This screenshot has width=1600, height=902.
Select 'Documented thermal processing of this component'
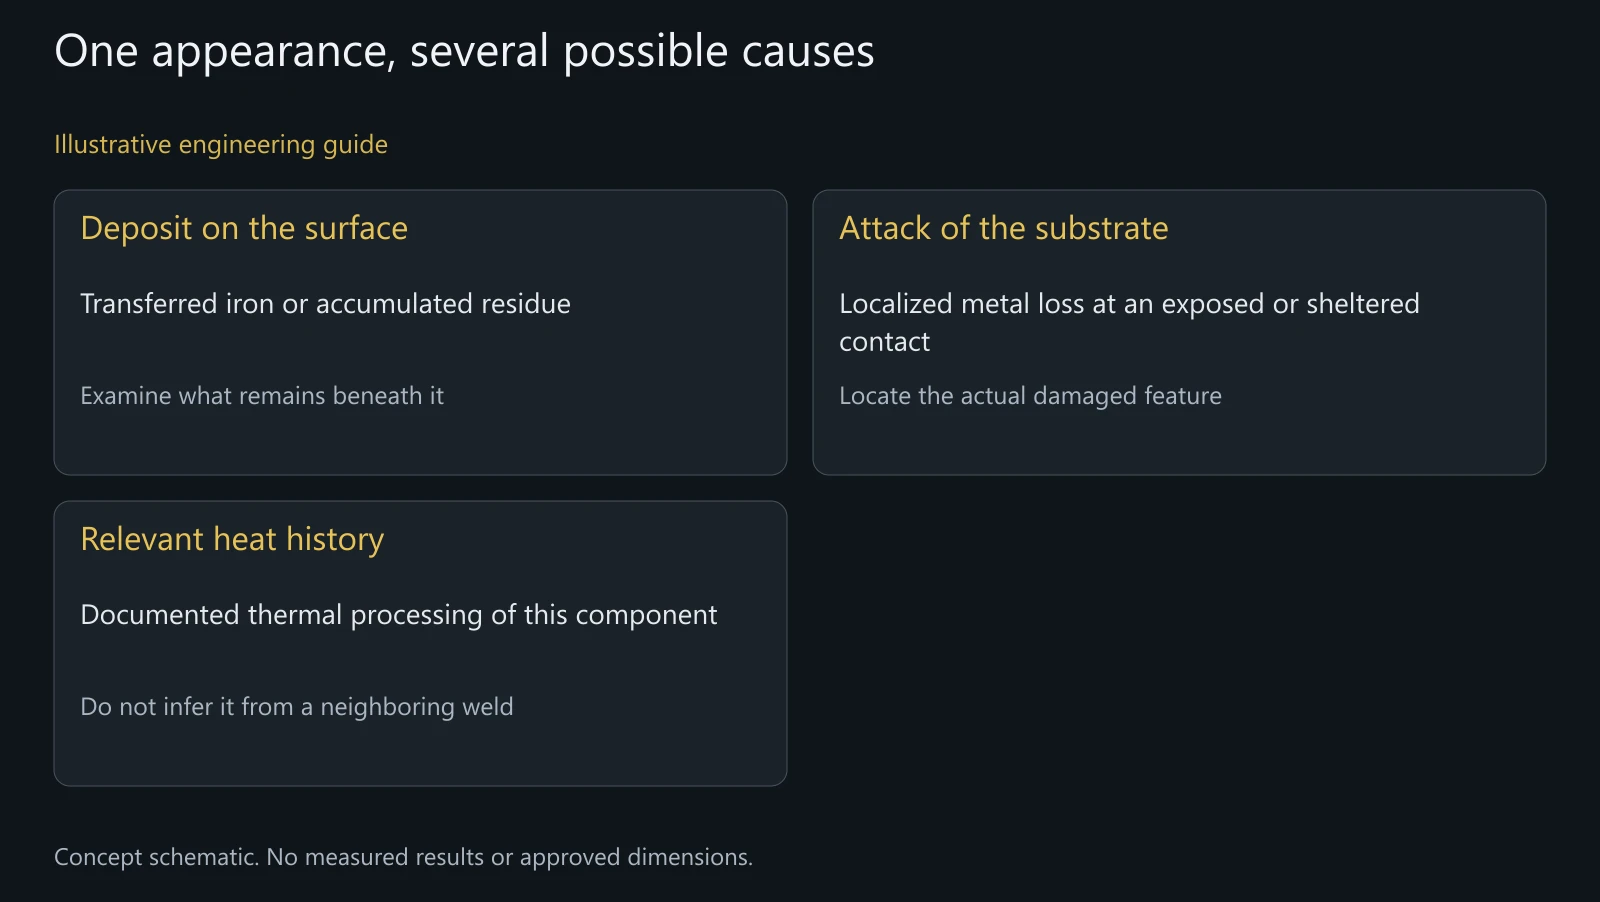[399, 615]
